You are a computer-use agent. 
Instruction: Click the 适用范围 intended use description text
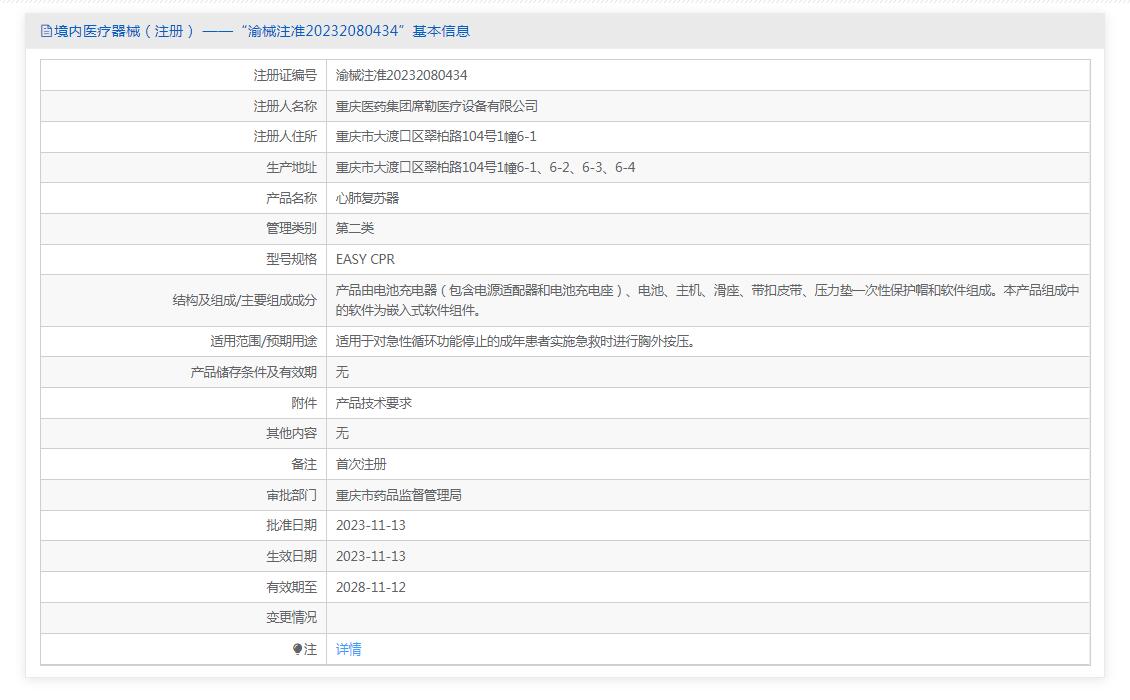[x=515, y=341]
